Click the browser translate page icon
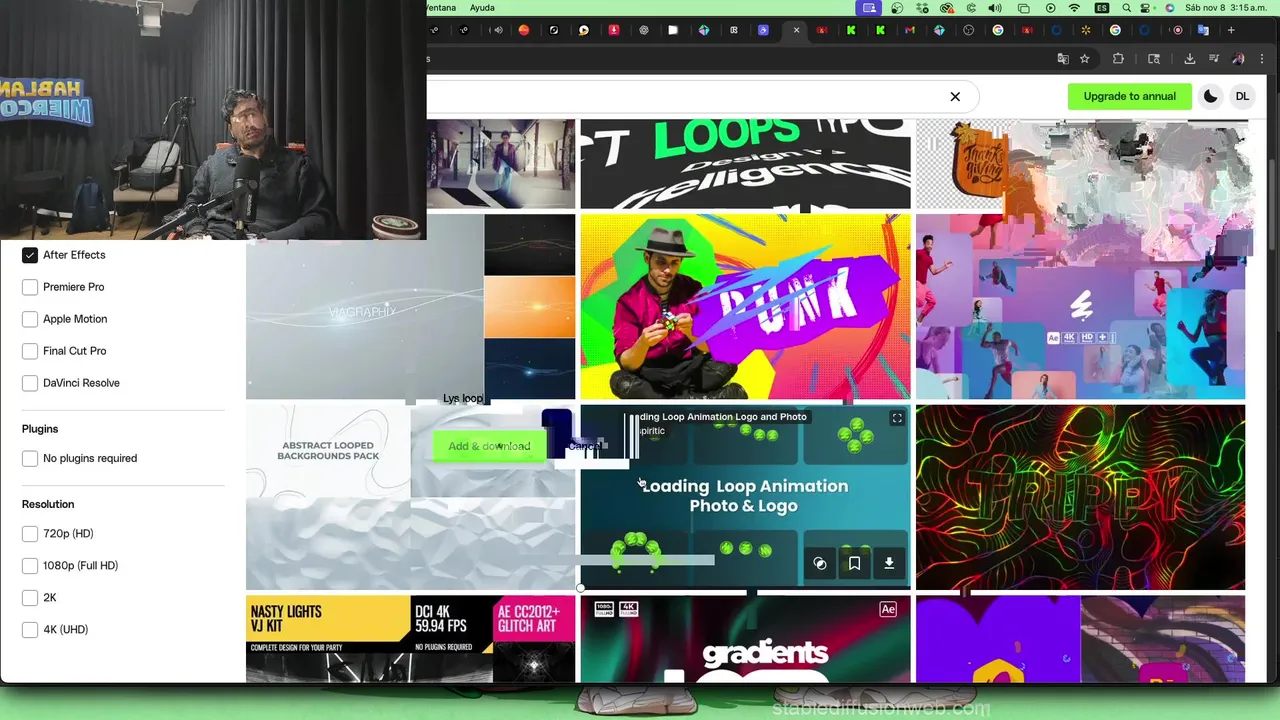This screenshot has height=720, width=1280. pos(1063,59)
